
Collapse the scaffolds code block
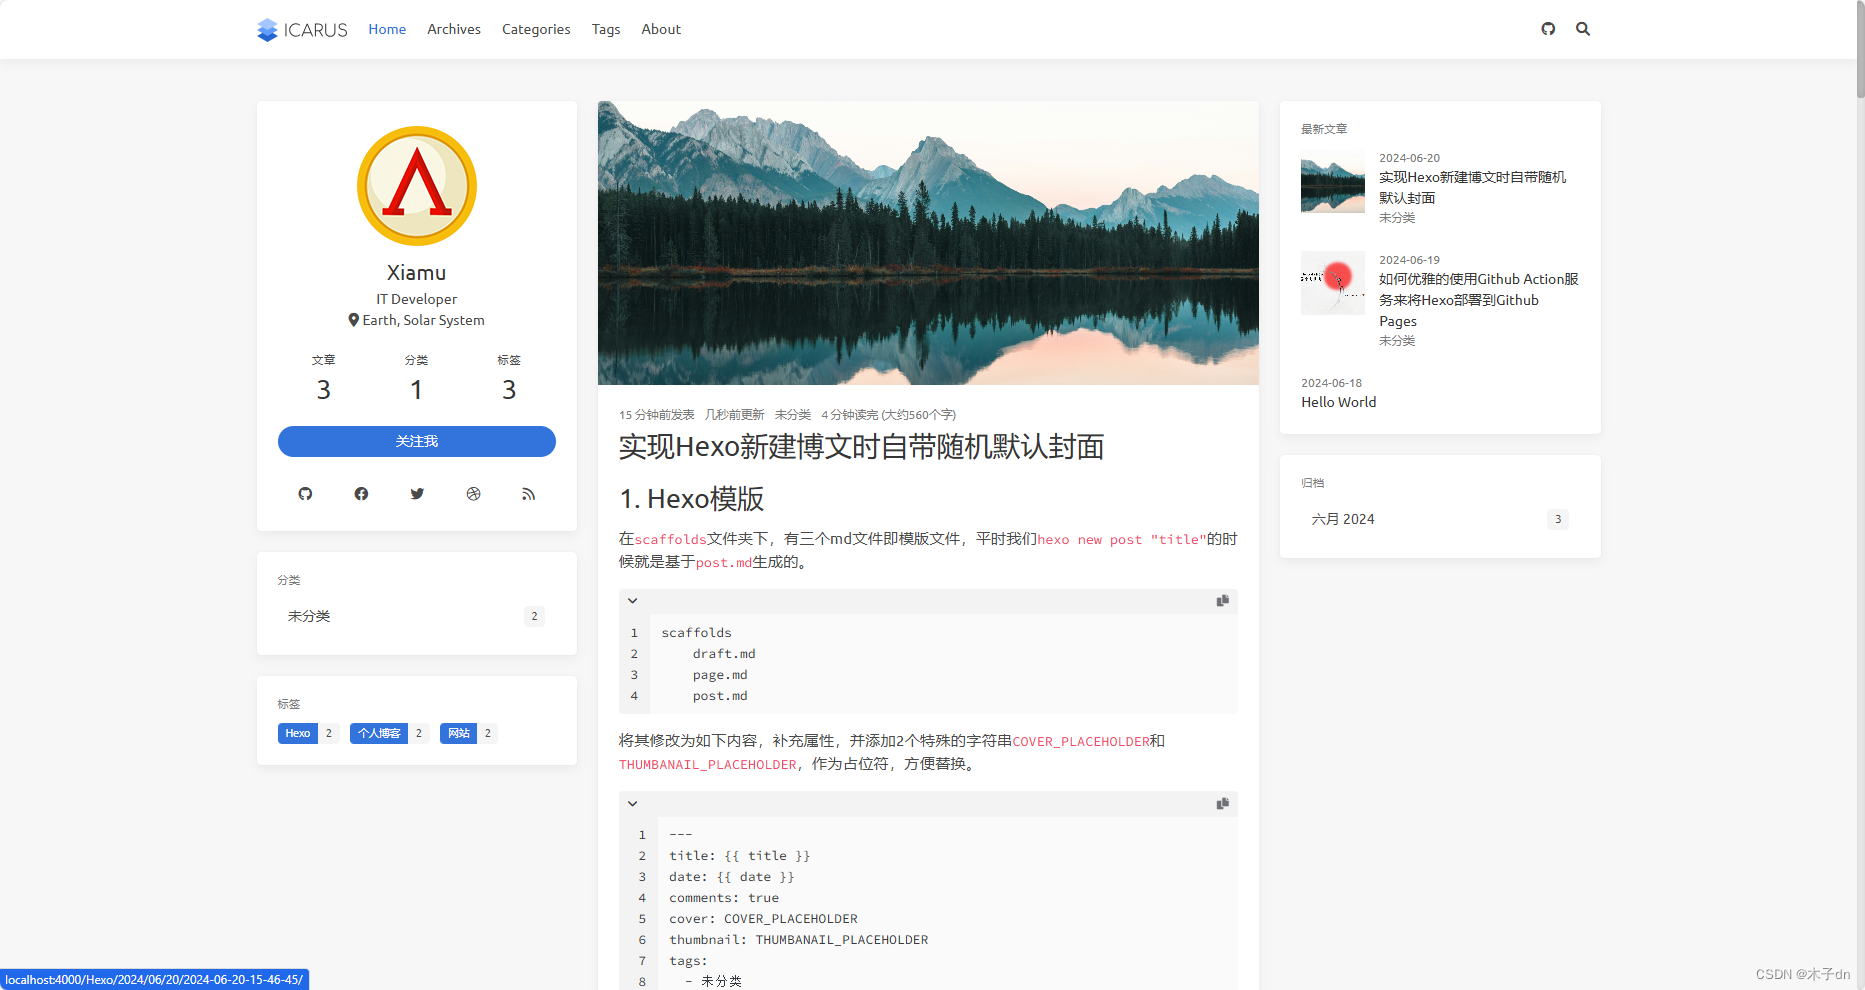pyautogui.click(x=633, y=601)
